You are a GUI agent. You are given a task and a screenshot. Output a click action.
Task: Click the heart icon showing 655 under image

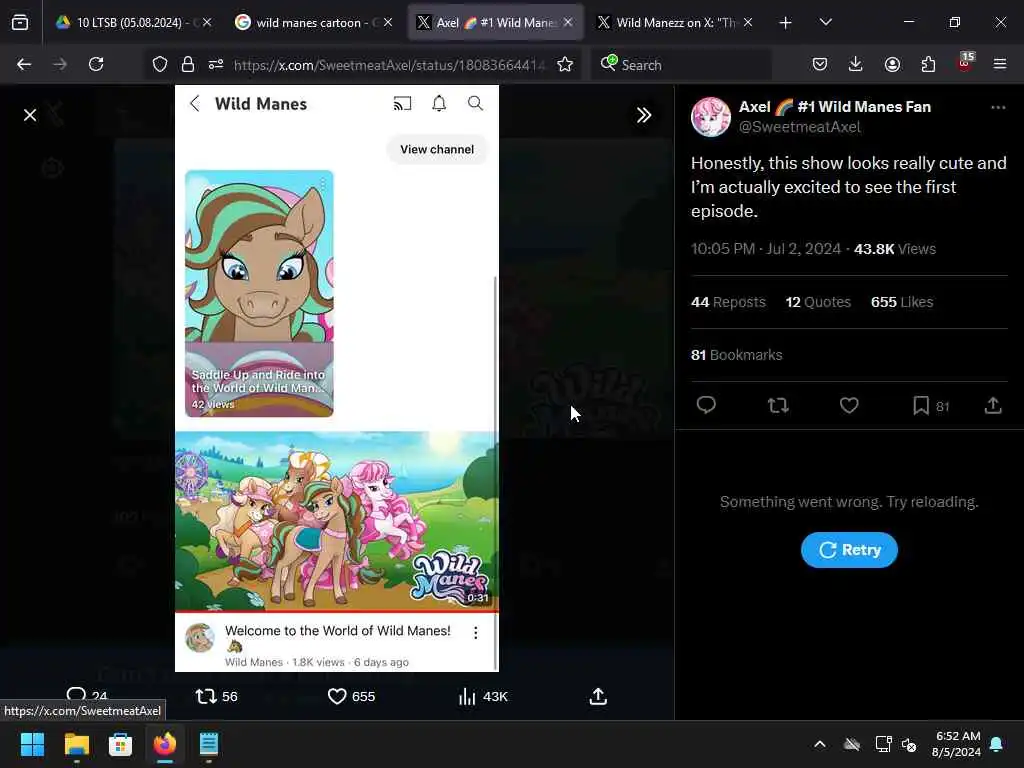tap(337, 696)
